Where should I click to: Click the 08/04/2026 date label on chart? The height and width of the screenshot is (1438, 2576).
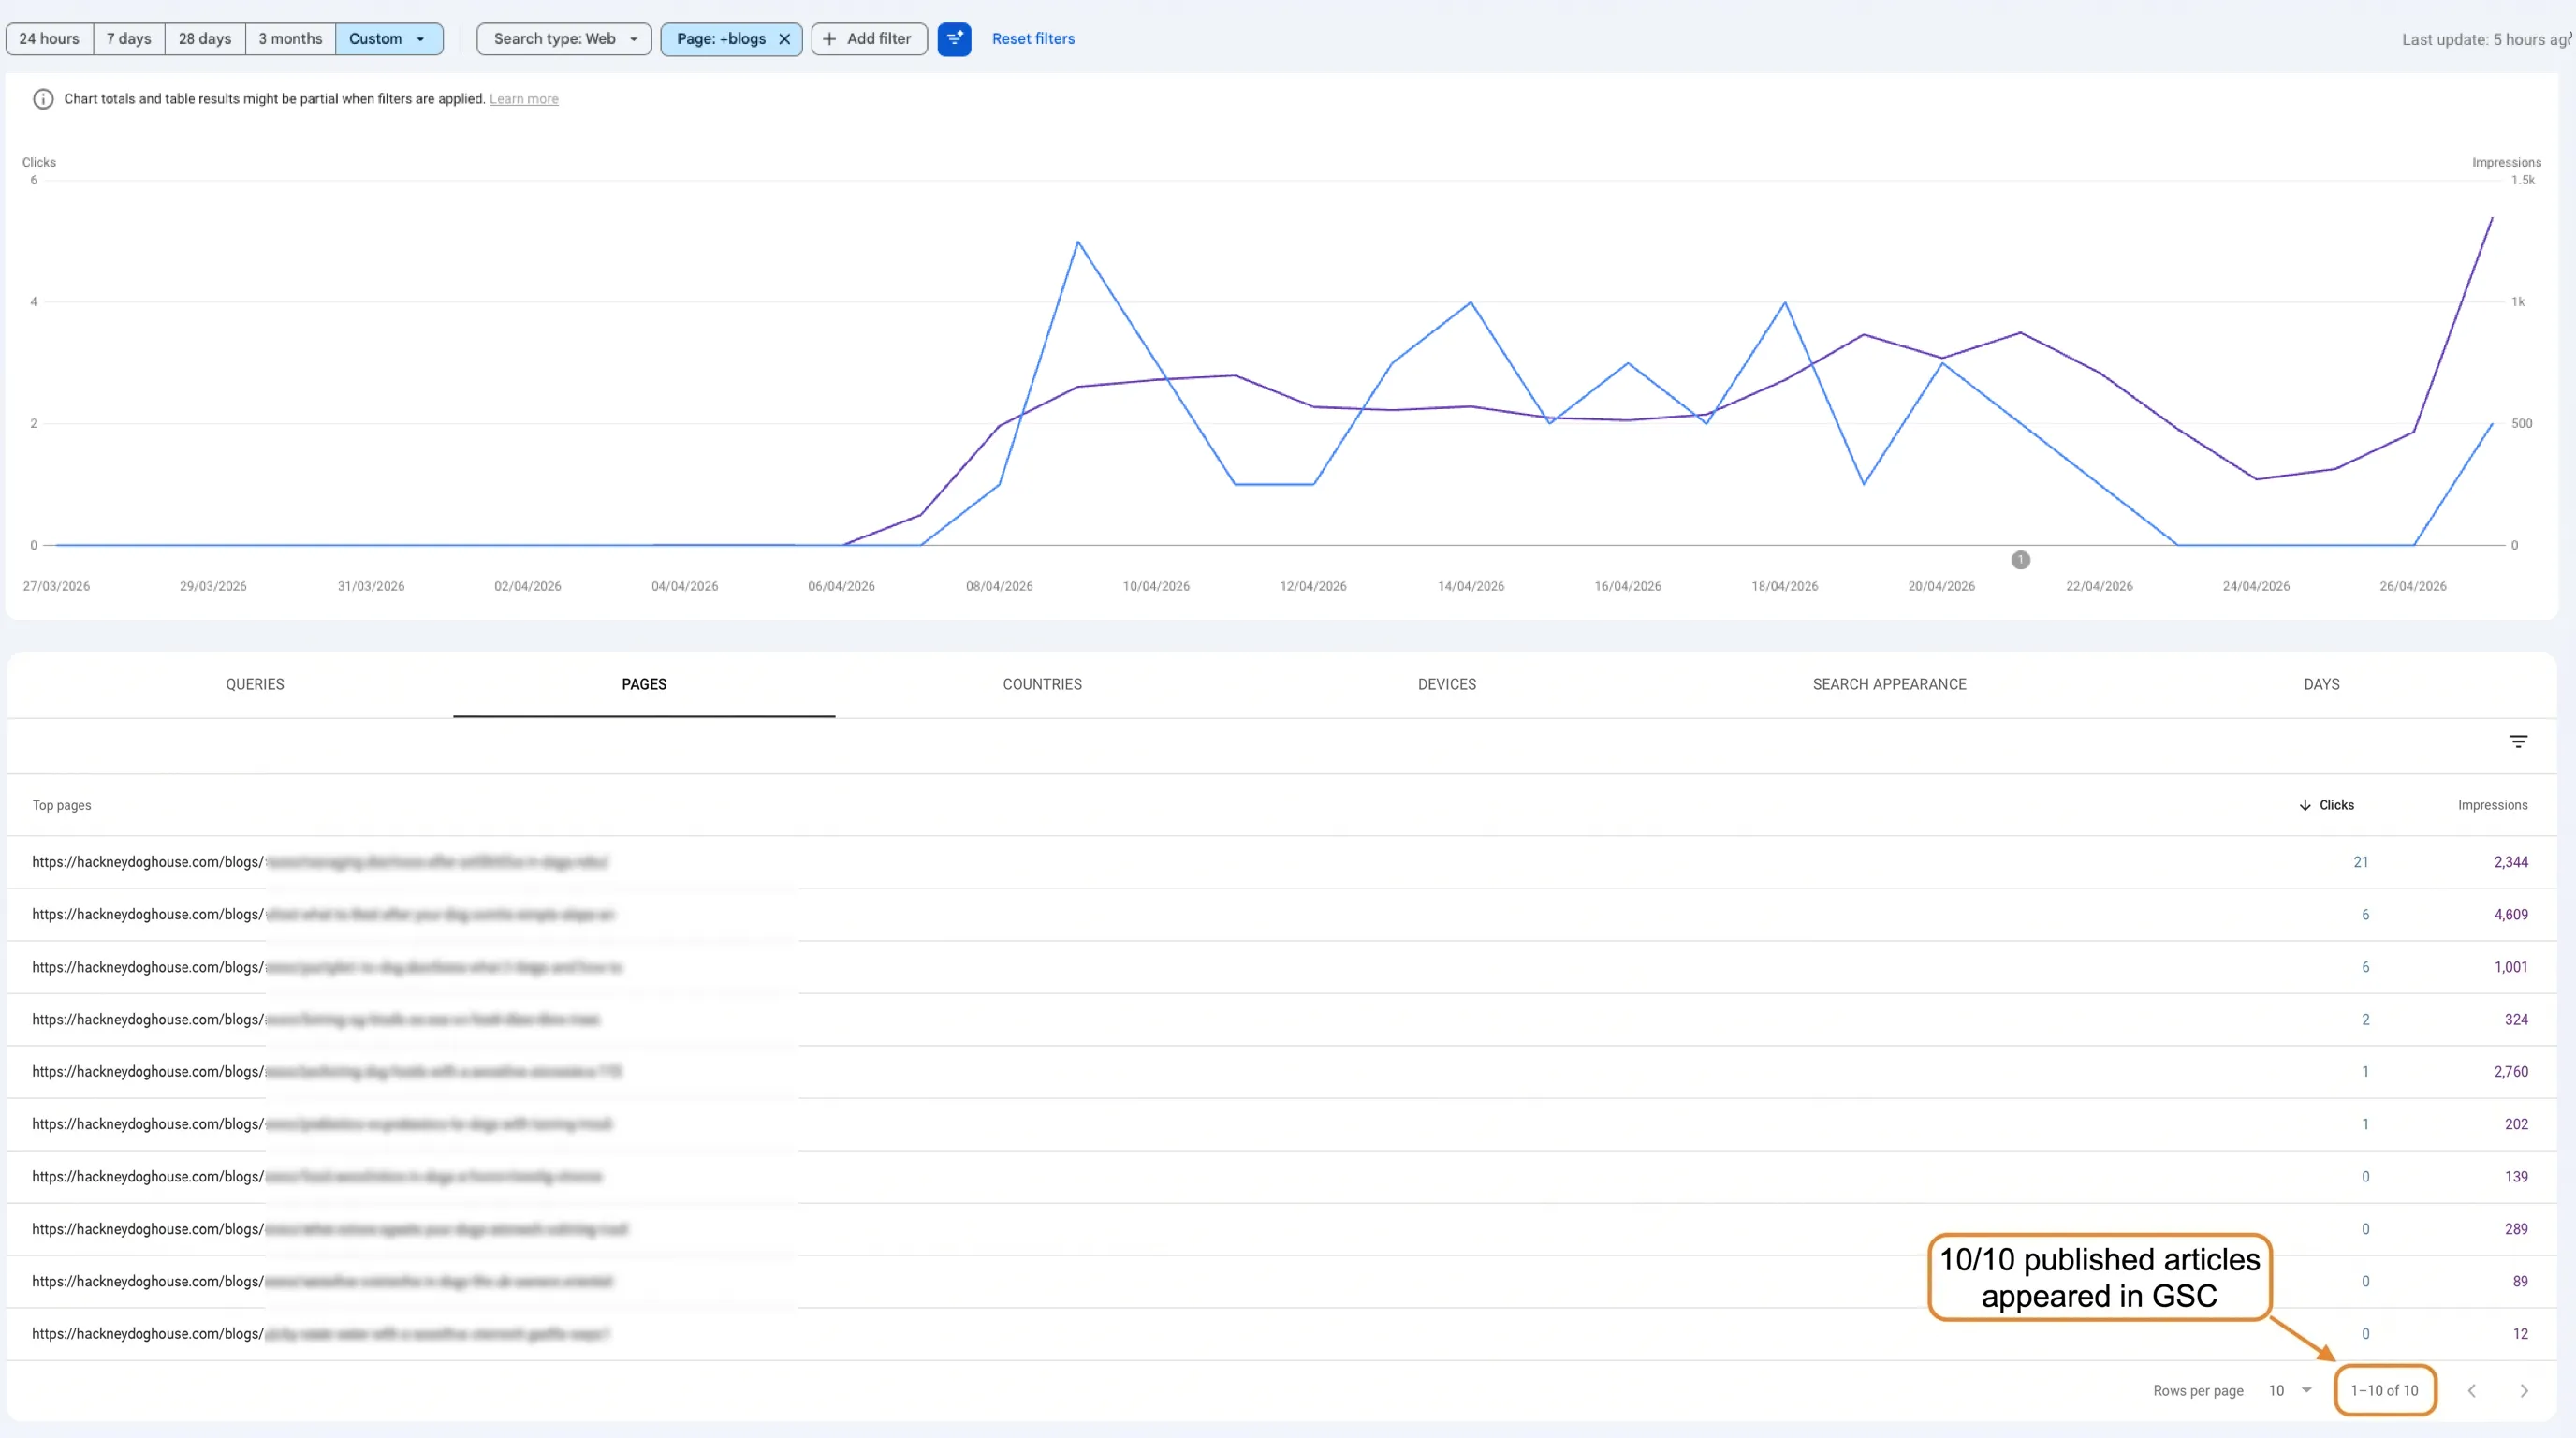(x=999, y=586)
